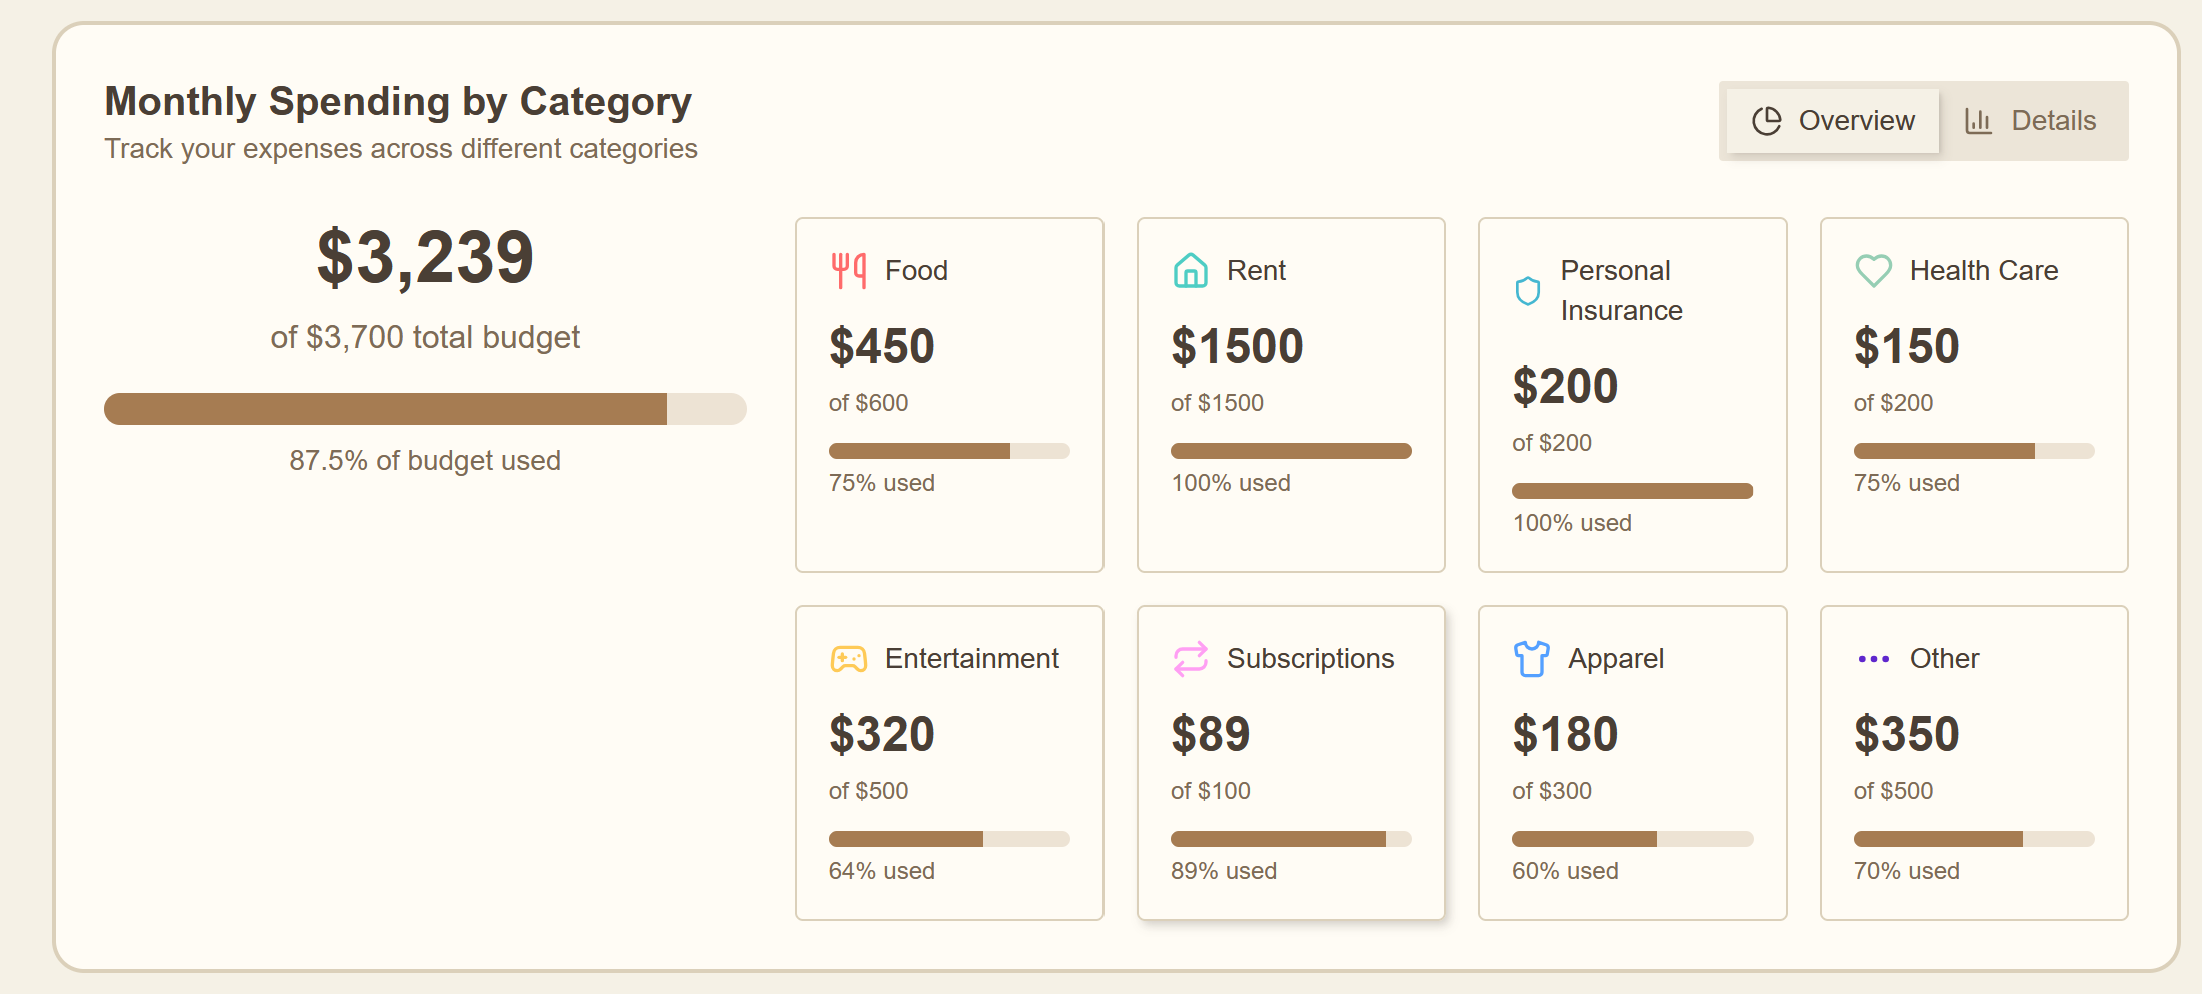Click the Monthly Spending by Category heading
Screen dimensions: 2202x994
(x=398, y=102)
